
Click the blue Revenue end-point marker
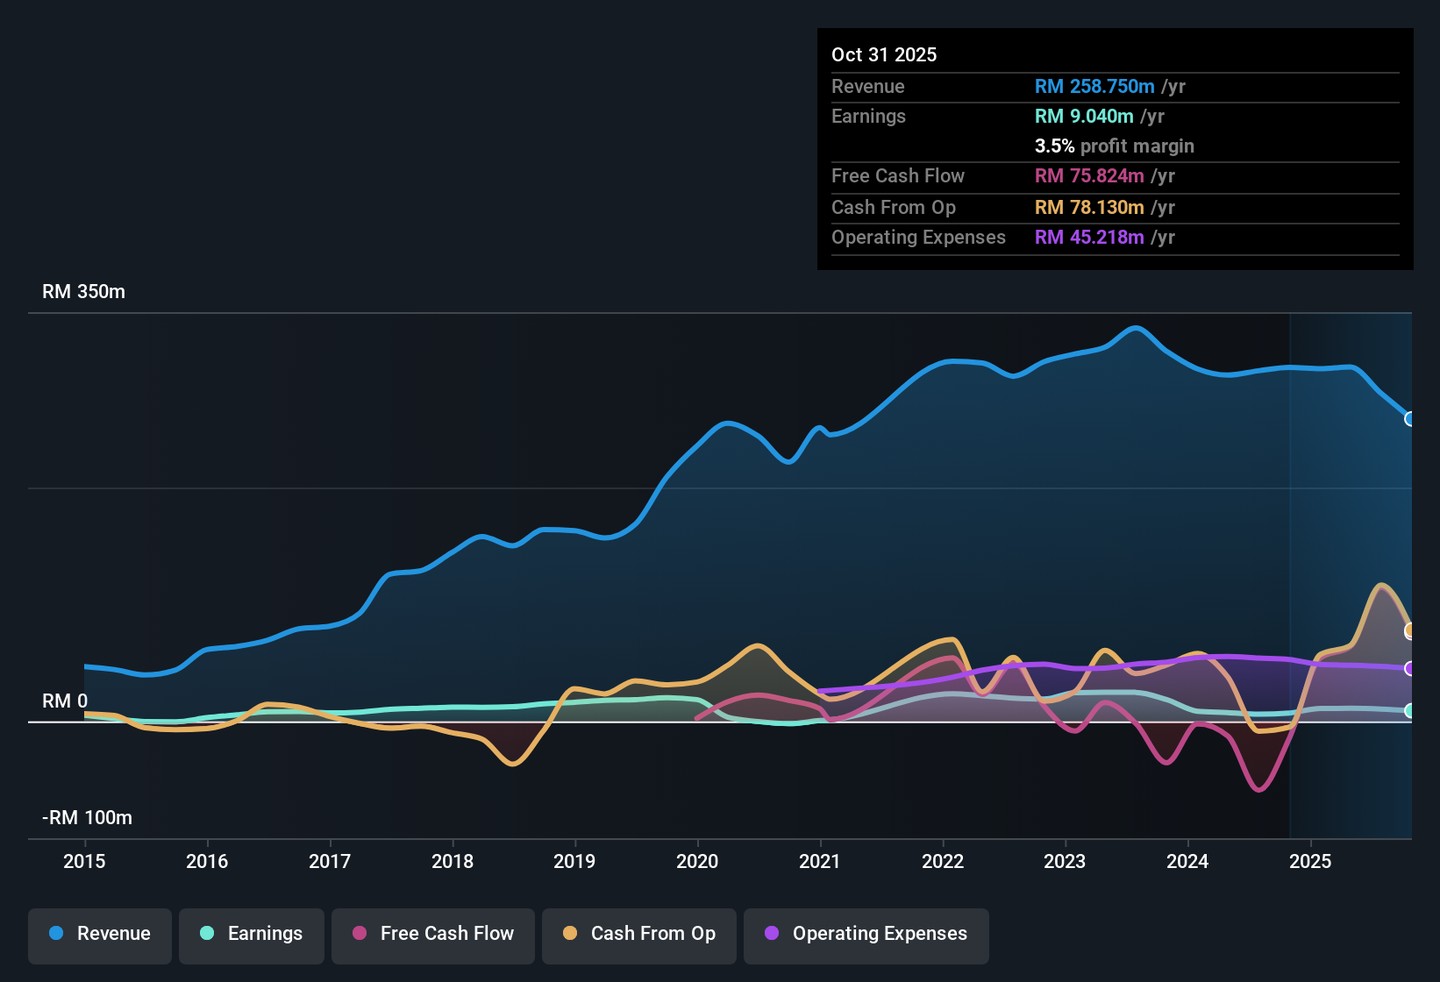pyautogui.click(x=1410, y=419)
